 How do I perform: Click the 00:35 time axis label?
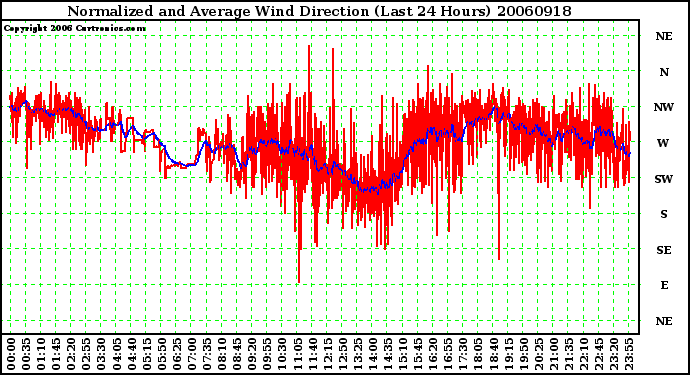(26, 354)
